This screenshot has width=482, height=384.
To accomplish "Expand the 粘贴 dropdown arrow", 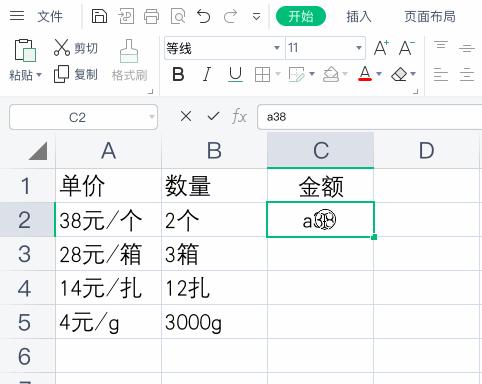I will coord(39,75).
